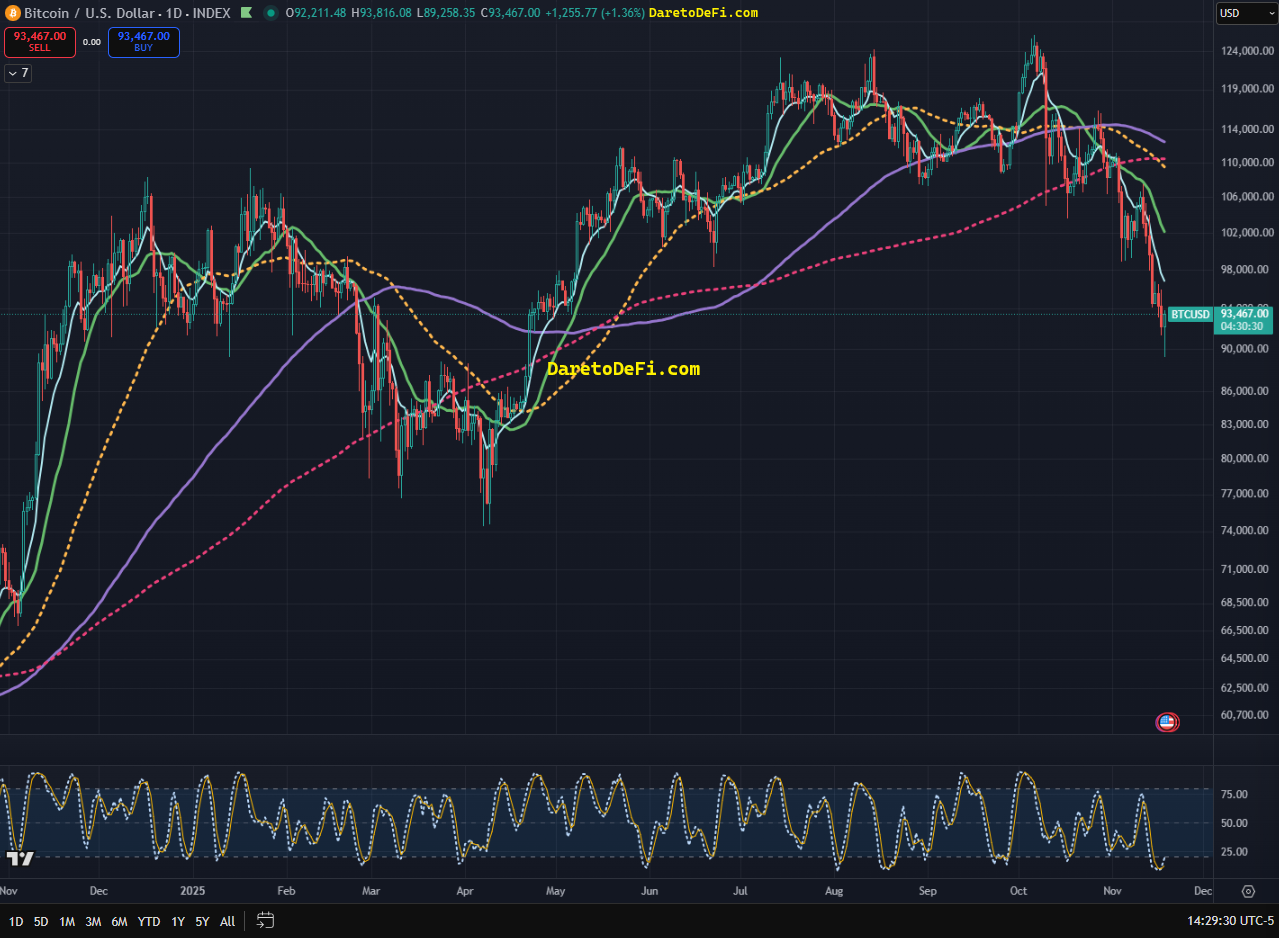Click the 0.00 spread value

pos(91,42)
